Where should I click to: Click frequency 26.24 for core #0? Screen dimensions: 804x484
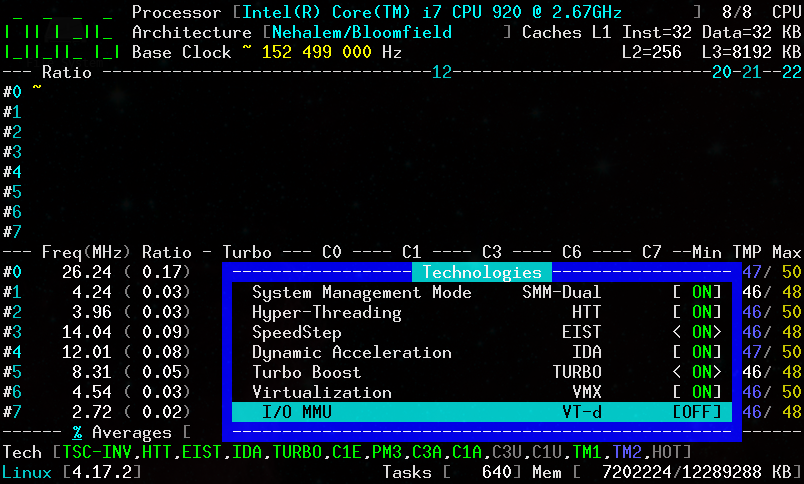coord(87,272)
